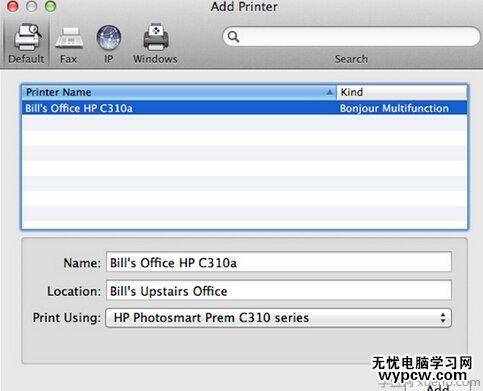Image resolution: width=483 pixels, height=391 pixels.
Task: Close the Add Printer window
Action: point(13,6)
